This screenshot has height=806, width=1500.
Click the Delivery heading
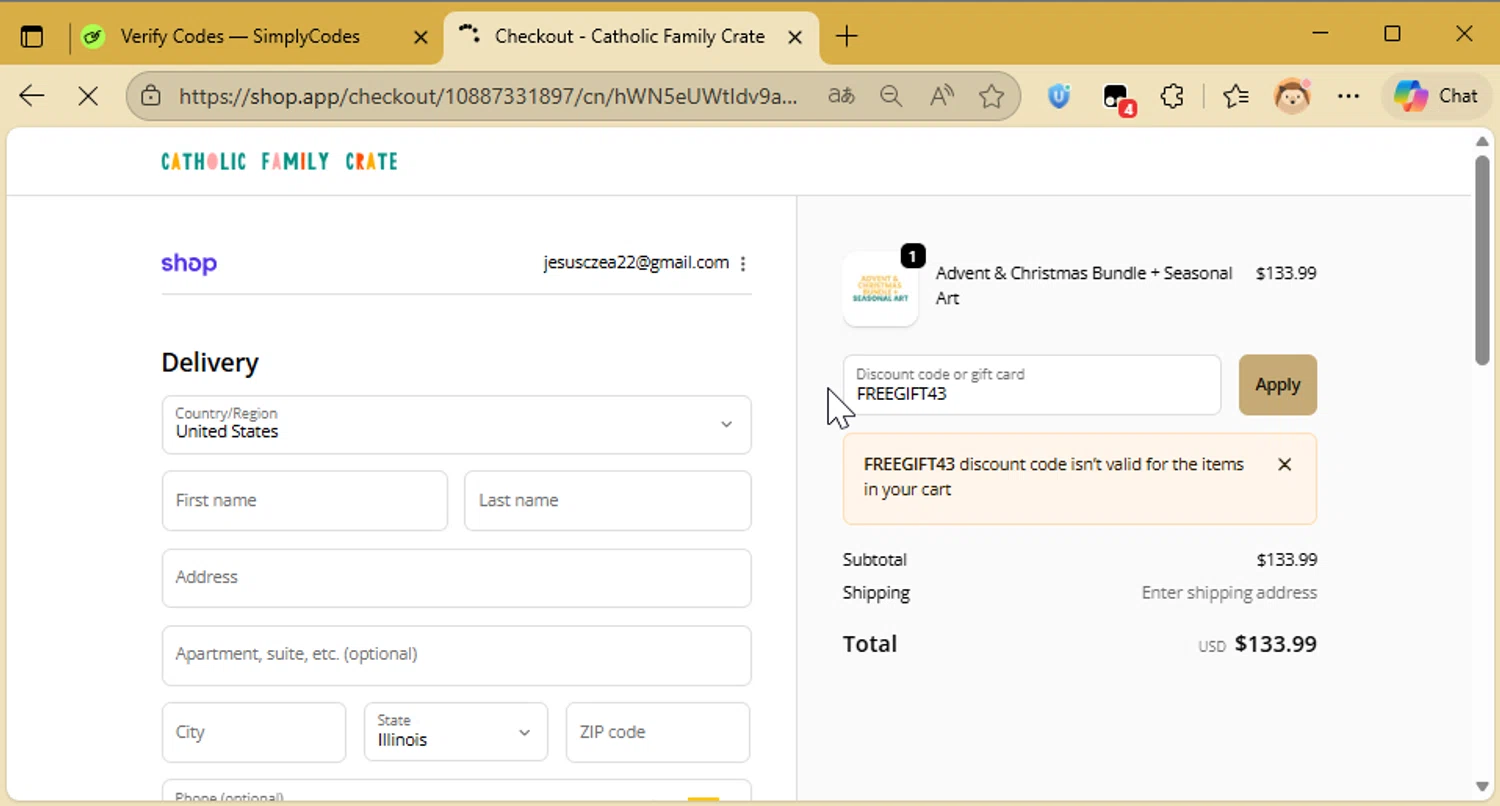[210, 362]
